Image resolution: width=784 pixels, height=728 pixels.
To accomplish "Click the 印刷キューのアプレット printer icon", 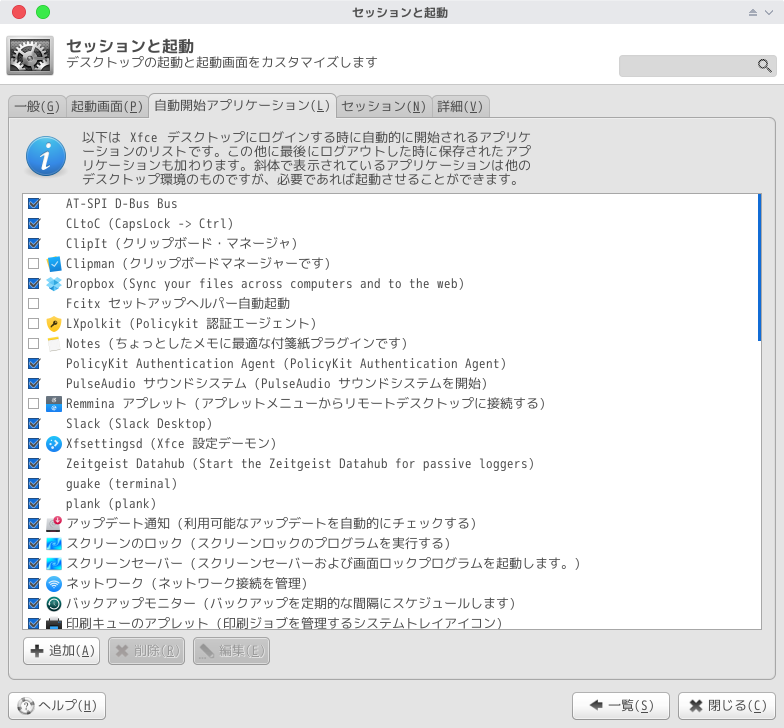I will click(54, 623).
